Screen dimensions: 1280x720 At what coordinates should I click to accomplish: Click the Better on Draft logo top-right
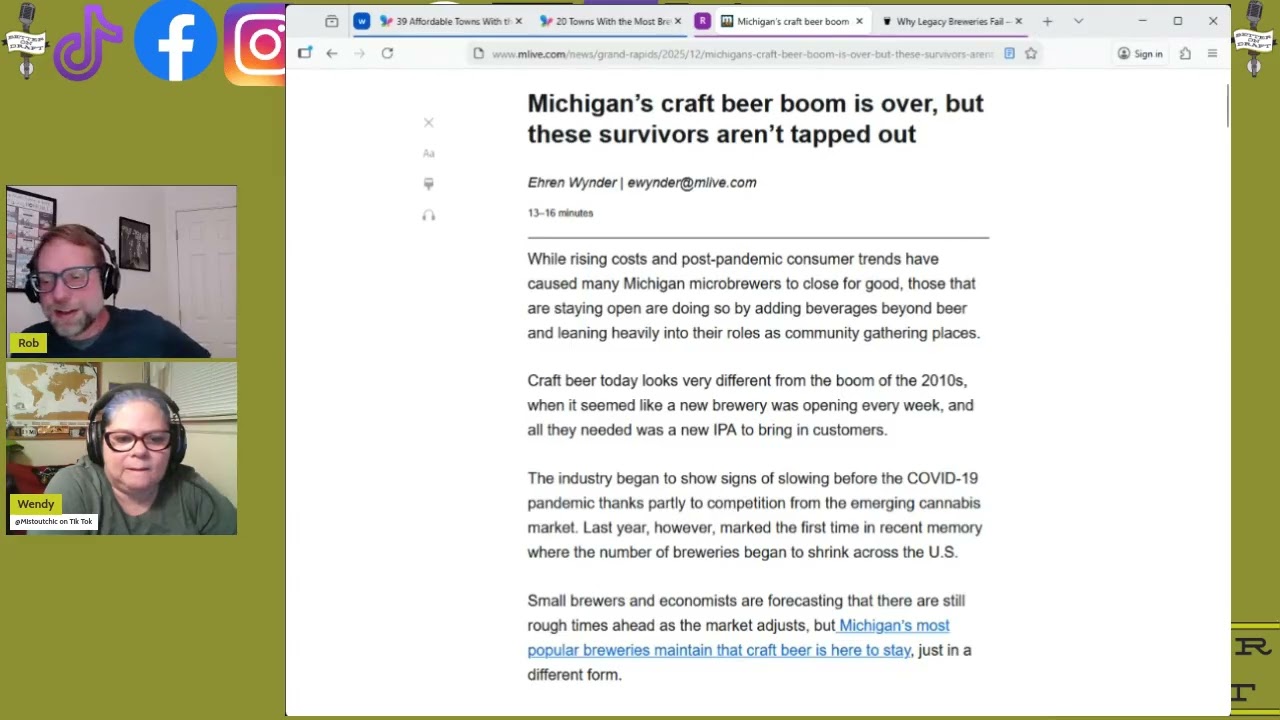coord(1254,40)
